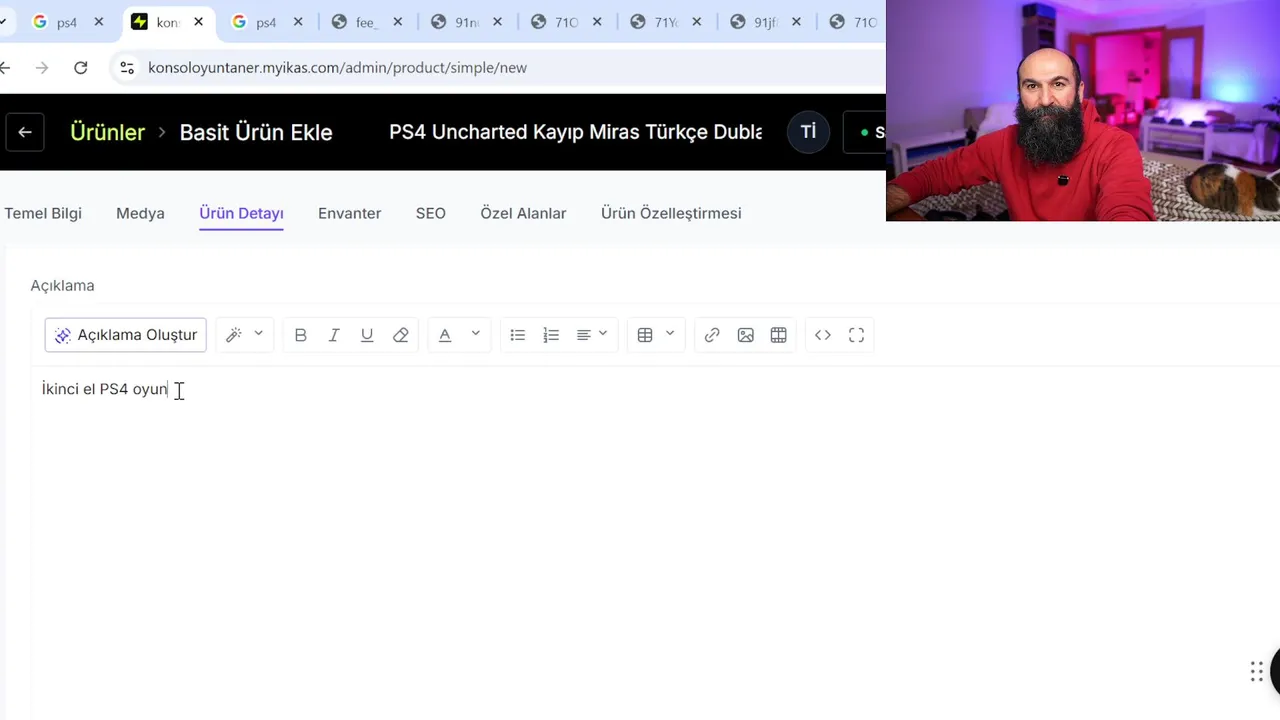Select the Ürün Detayı tab
The image size is (1280, 720).
pyautogui.click(x=241, y=213)
